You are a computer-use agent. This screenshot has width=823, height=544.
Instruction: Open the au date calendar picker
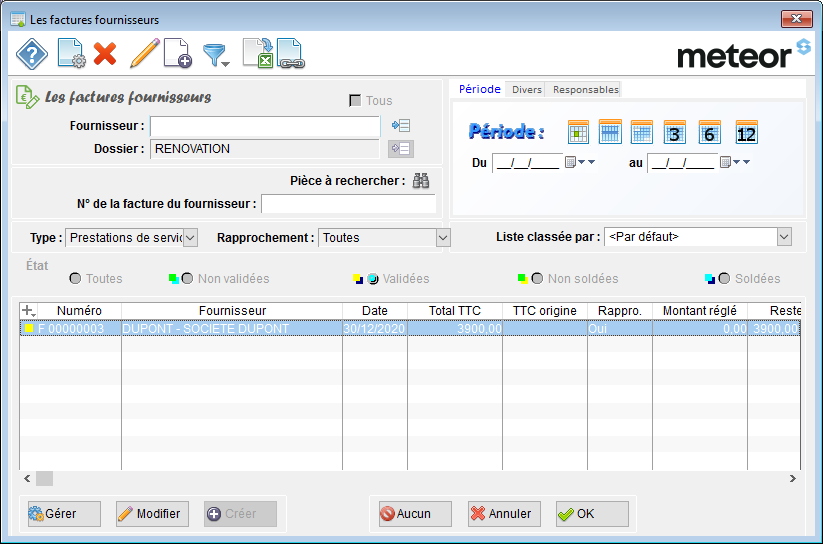(725, 162)
